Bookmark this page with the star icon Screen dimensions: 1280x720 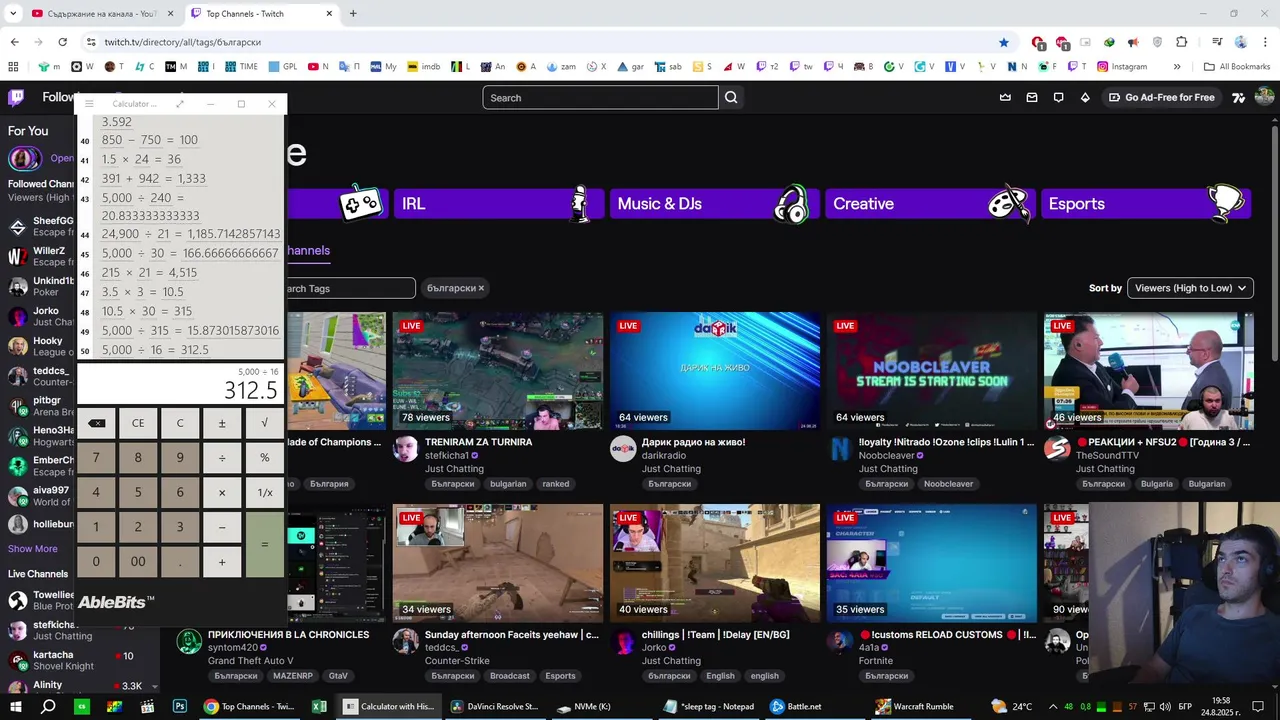click(x=1004, y=42)
